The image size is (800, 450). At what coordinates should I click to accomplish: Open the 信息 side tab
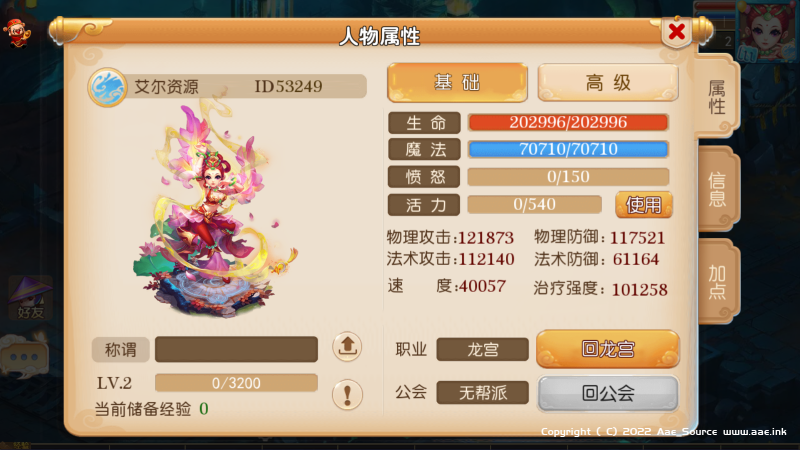[716, 189]
